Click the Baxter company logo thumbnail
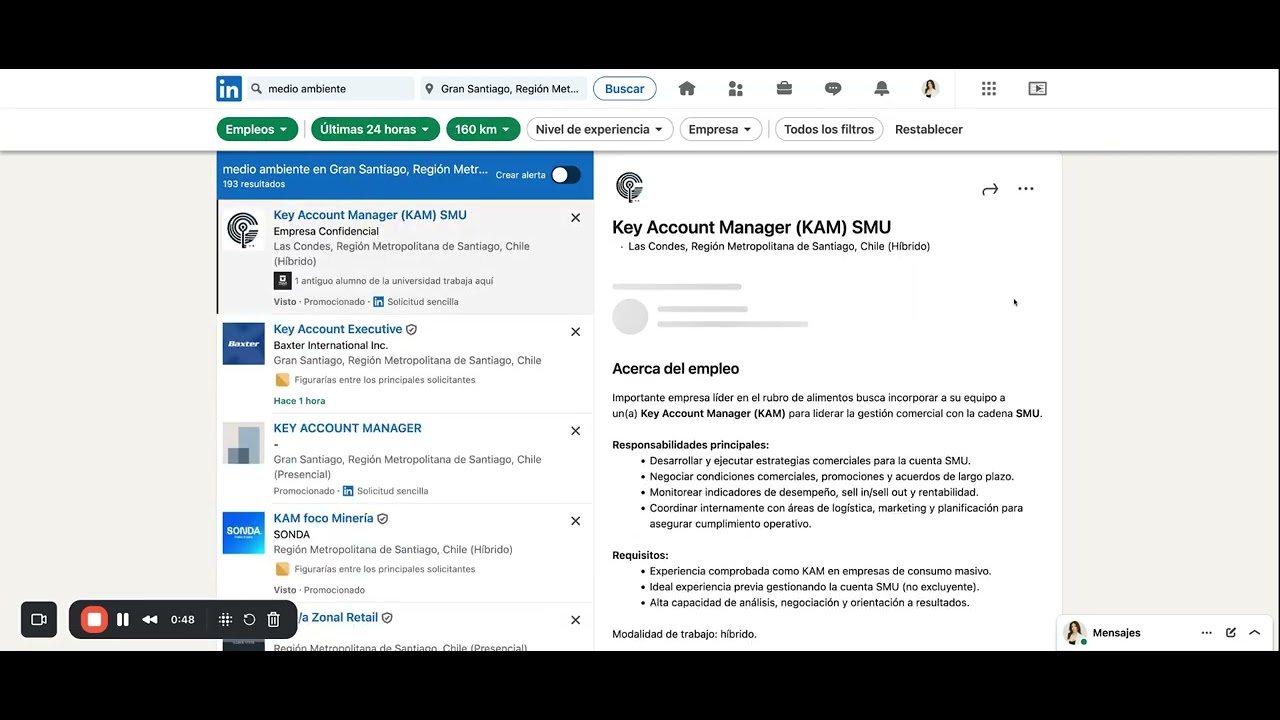Image resolution: width=1280 pixels, height=720 pixels. point(244,343)
